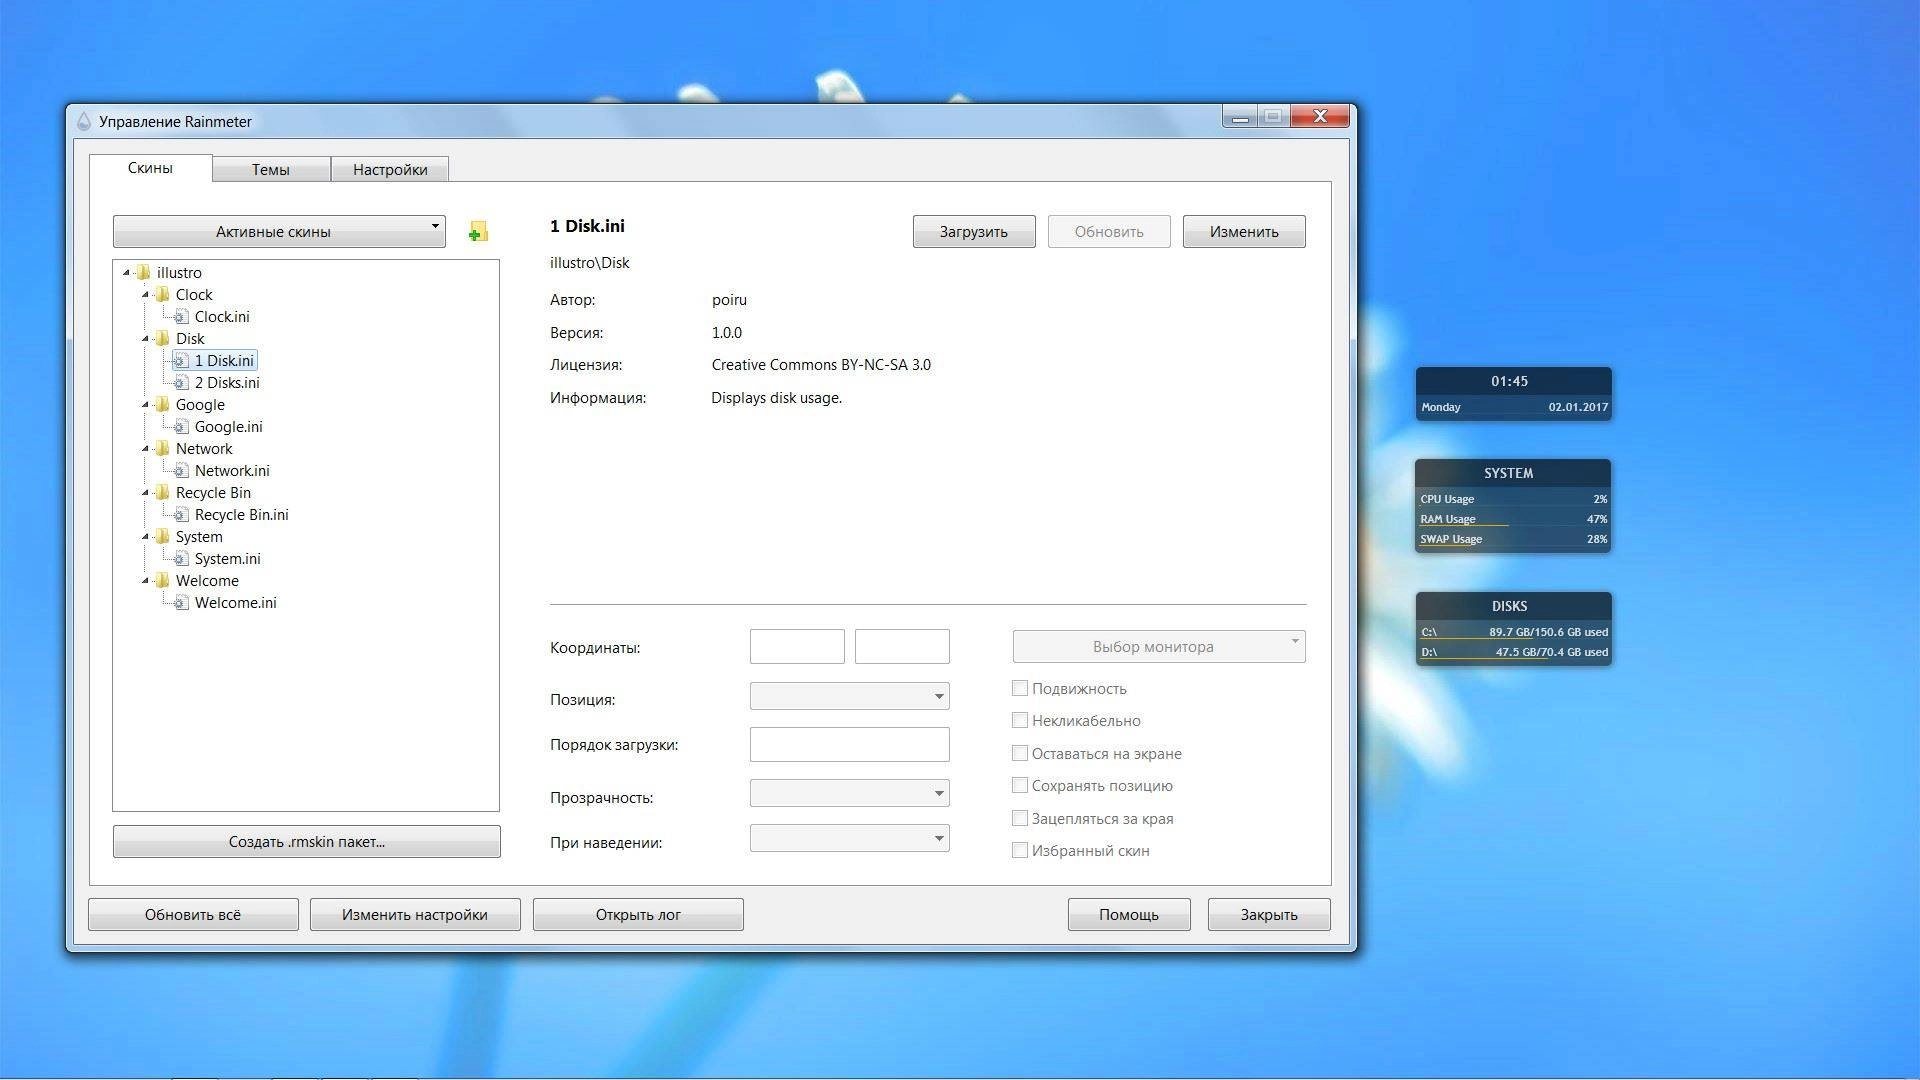Click the Network folder icon
1920x1080 pixels.
click(163, 448)
